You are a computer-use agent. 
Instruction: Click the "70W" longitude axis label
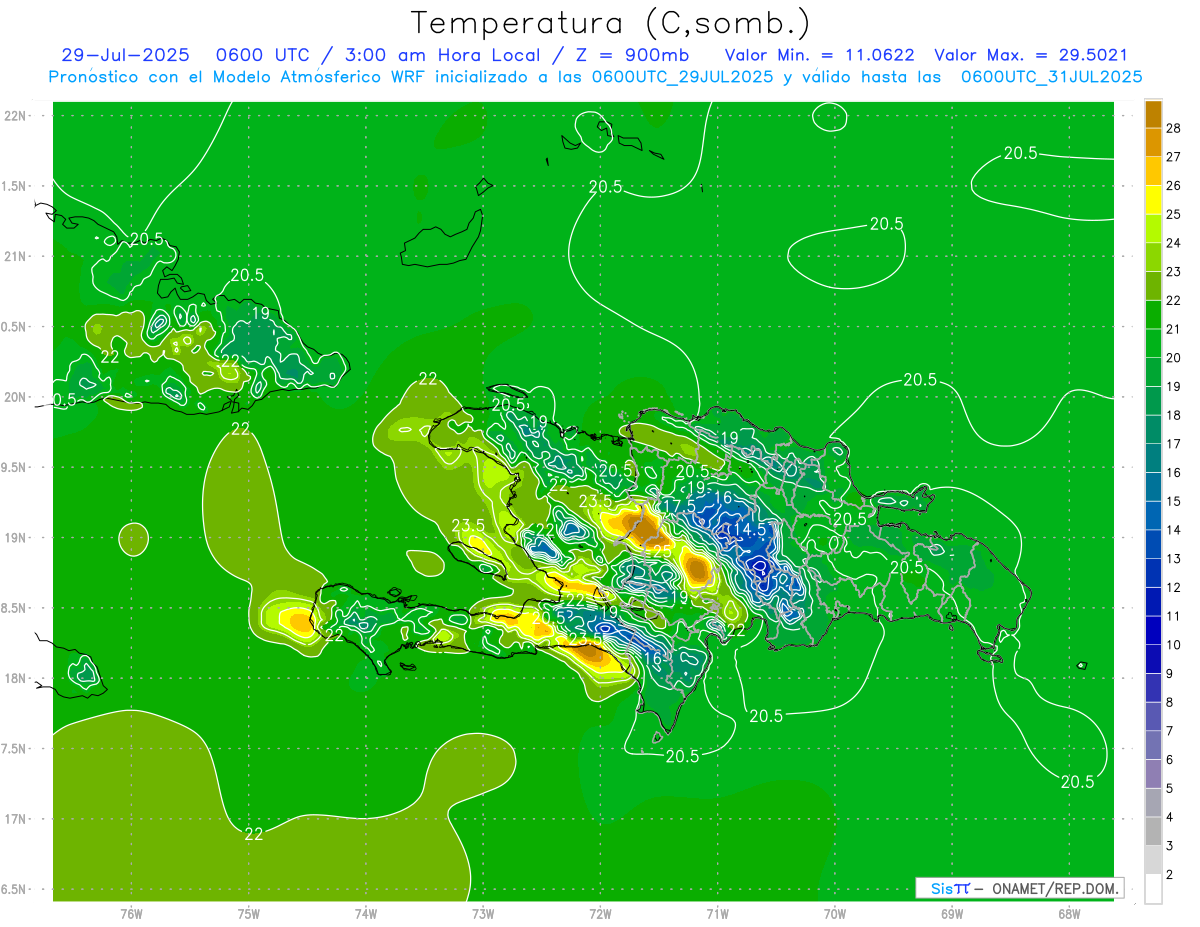[834, 913]
